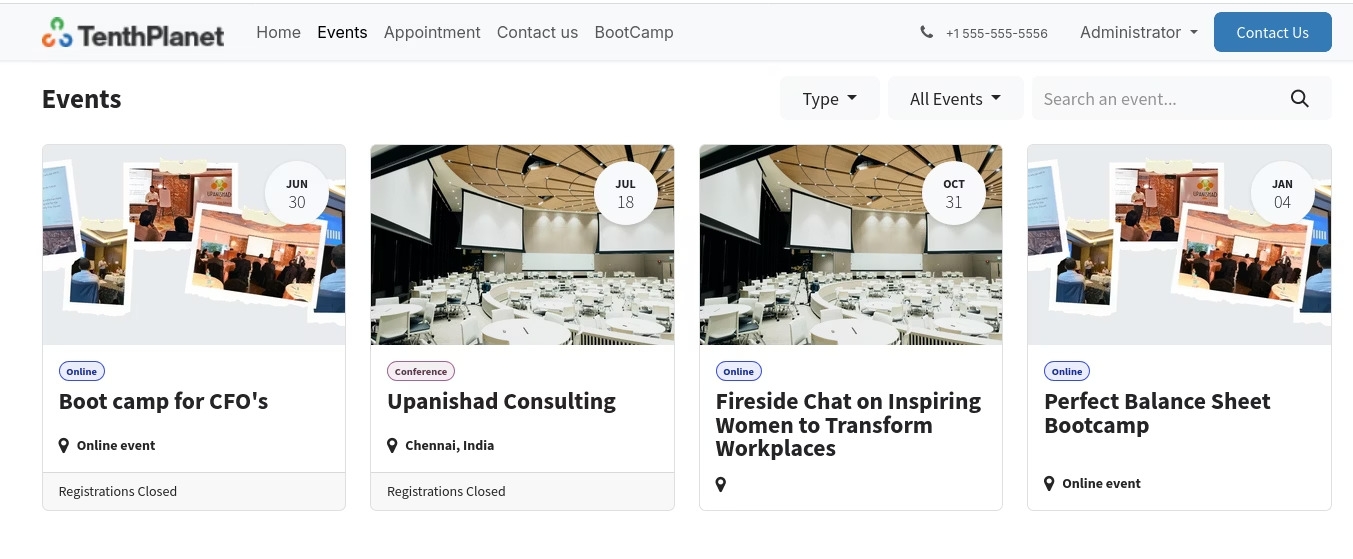Image resolution: width=1353 pixels, height=559 pixels.
Task: Click the JUN 30 date badge
Action: point(296,193)
